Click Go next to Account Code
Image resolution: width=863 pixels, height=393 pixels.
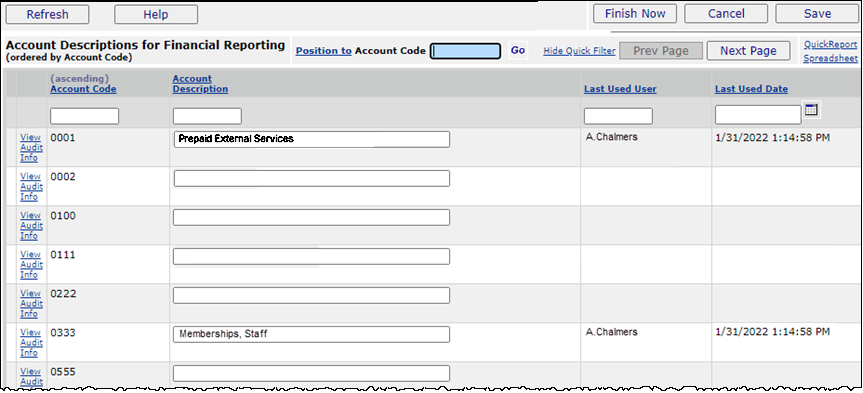518,50
